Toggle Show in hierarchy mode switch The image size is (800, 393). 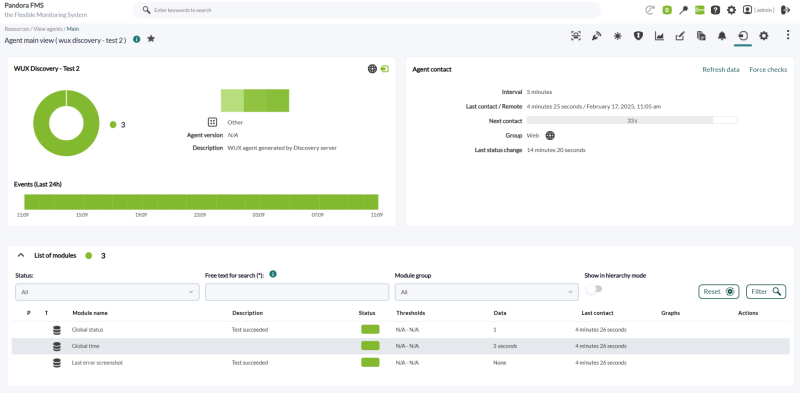click(x=594, y=289)
